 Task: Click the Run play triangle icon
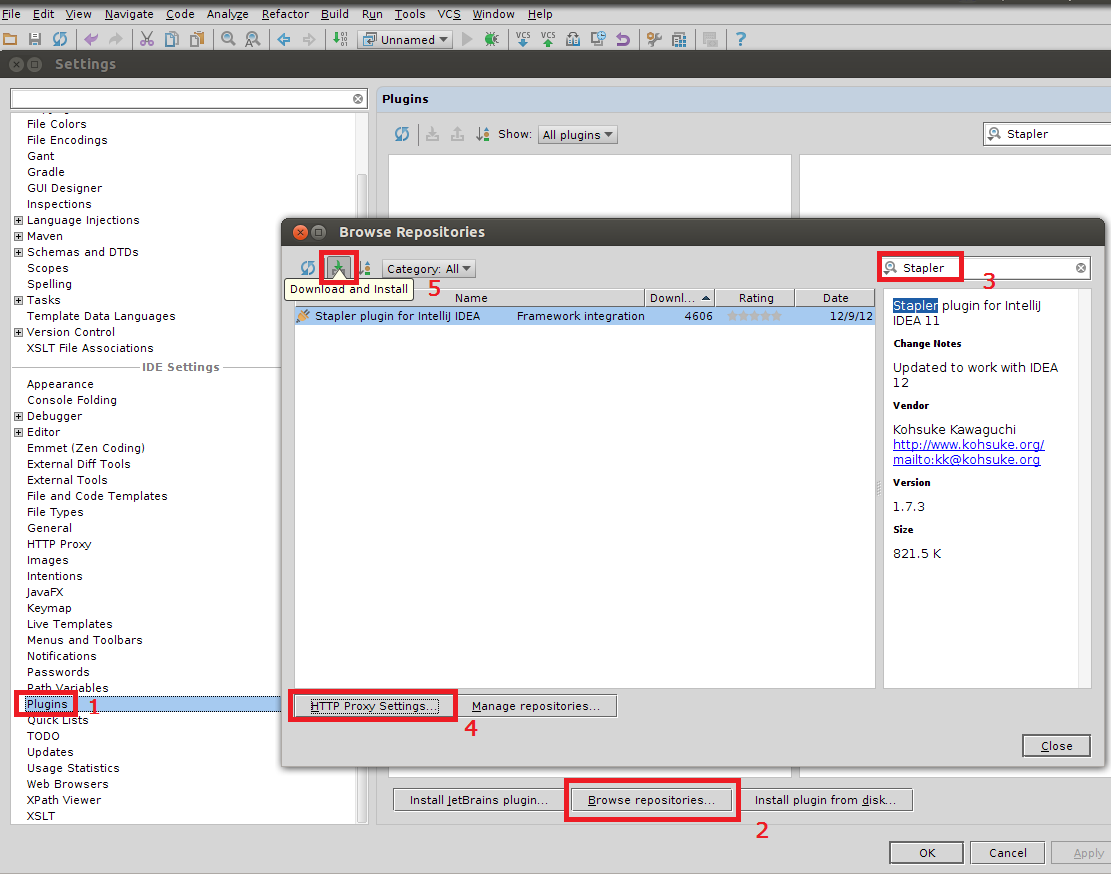click(x=466, y=40)
